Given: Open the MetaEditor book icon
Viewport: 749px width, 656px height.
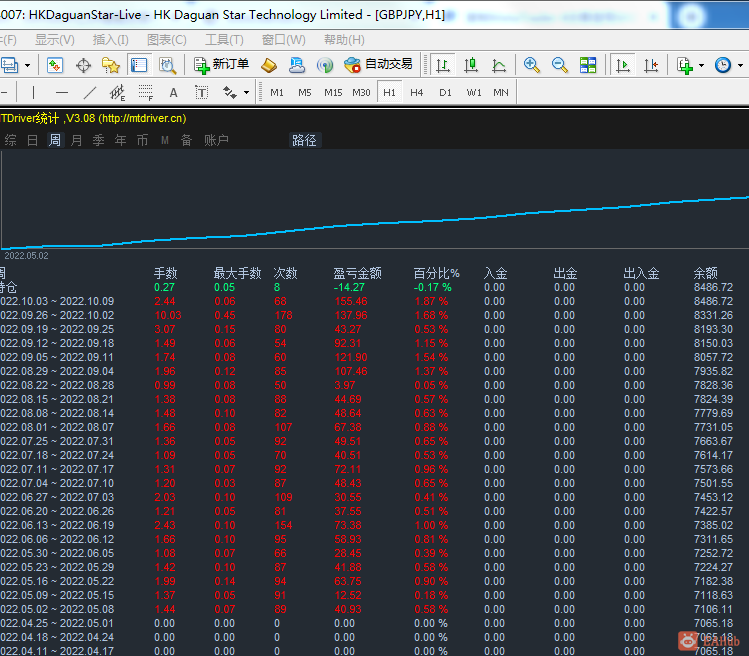Looking at the screenshot, I should coord(269,65).
